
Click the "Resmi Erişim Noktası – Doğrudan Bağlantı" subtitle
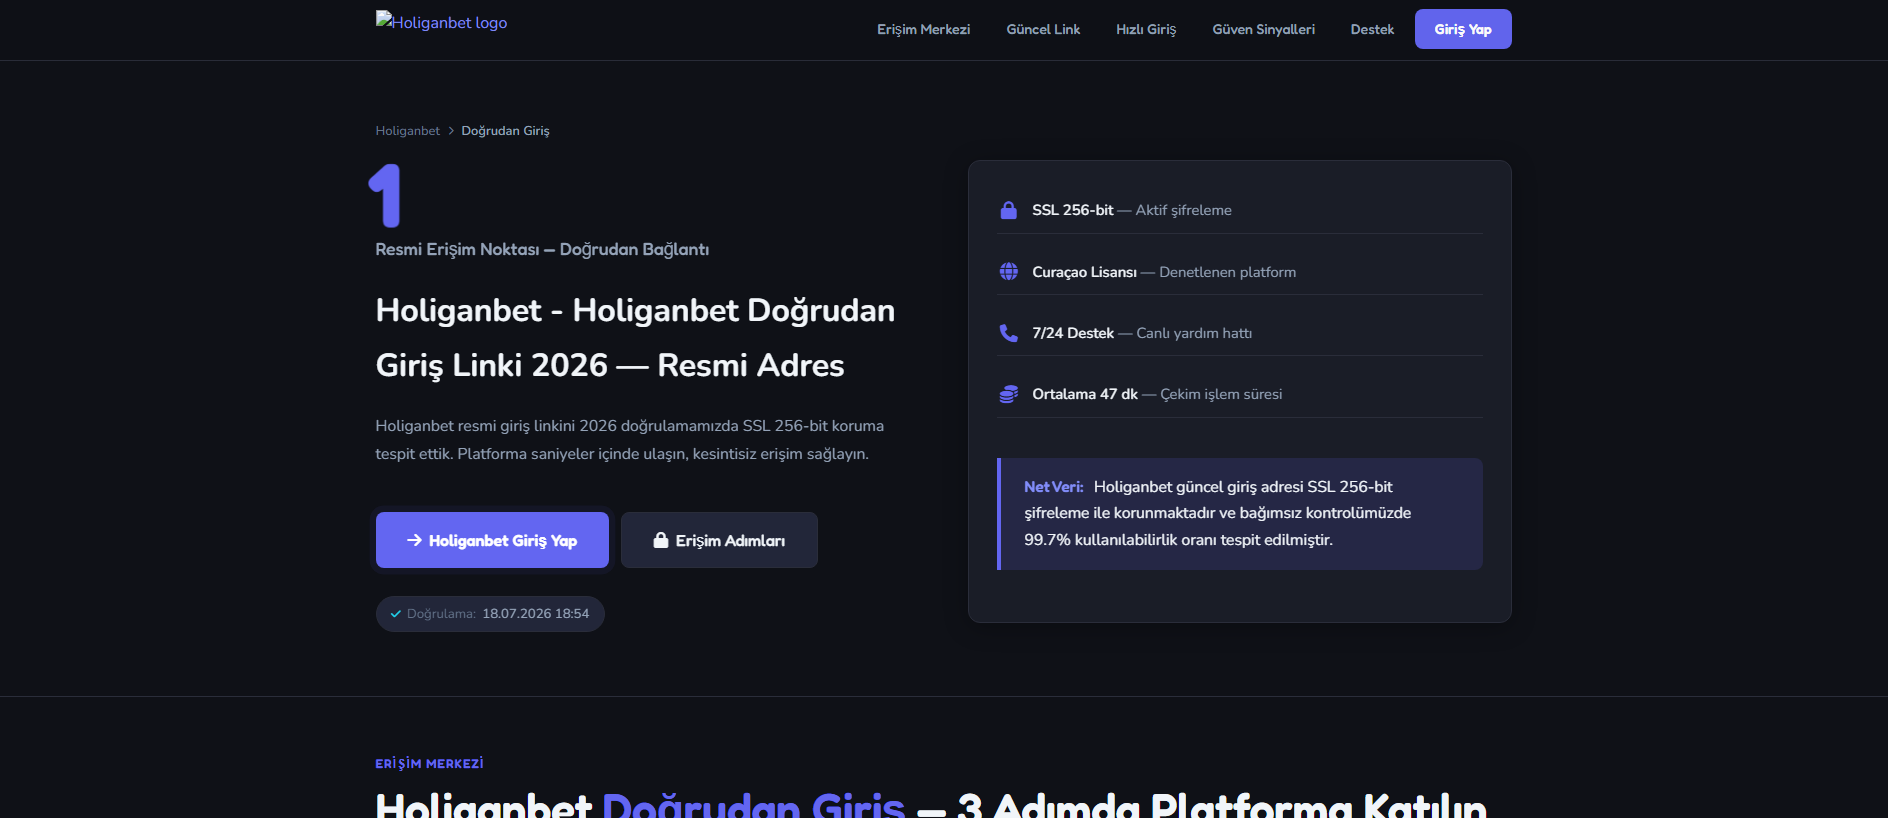(x=542, y=249)
